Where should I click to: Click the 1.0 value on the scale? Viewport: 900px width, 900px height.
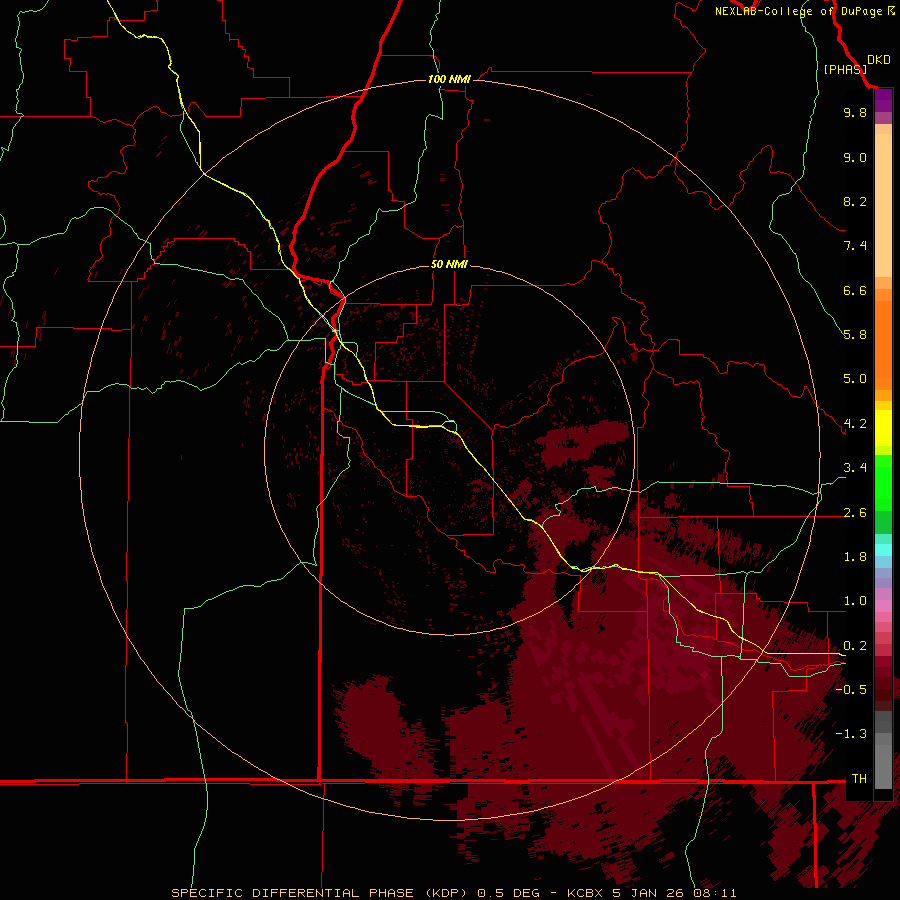click(855, 601)
